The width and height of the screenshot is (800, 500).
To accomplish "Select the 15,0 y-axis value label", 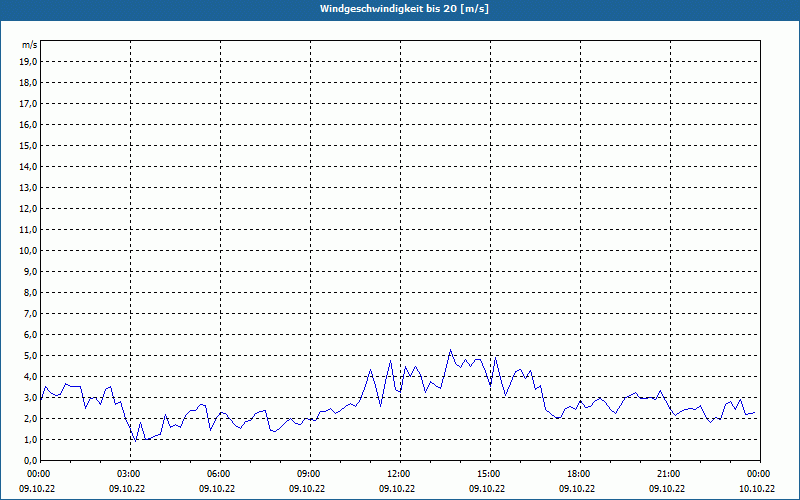I will click(29, 145).
